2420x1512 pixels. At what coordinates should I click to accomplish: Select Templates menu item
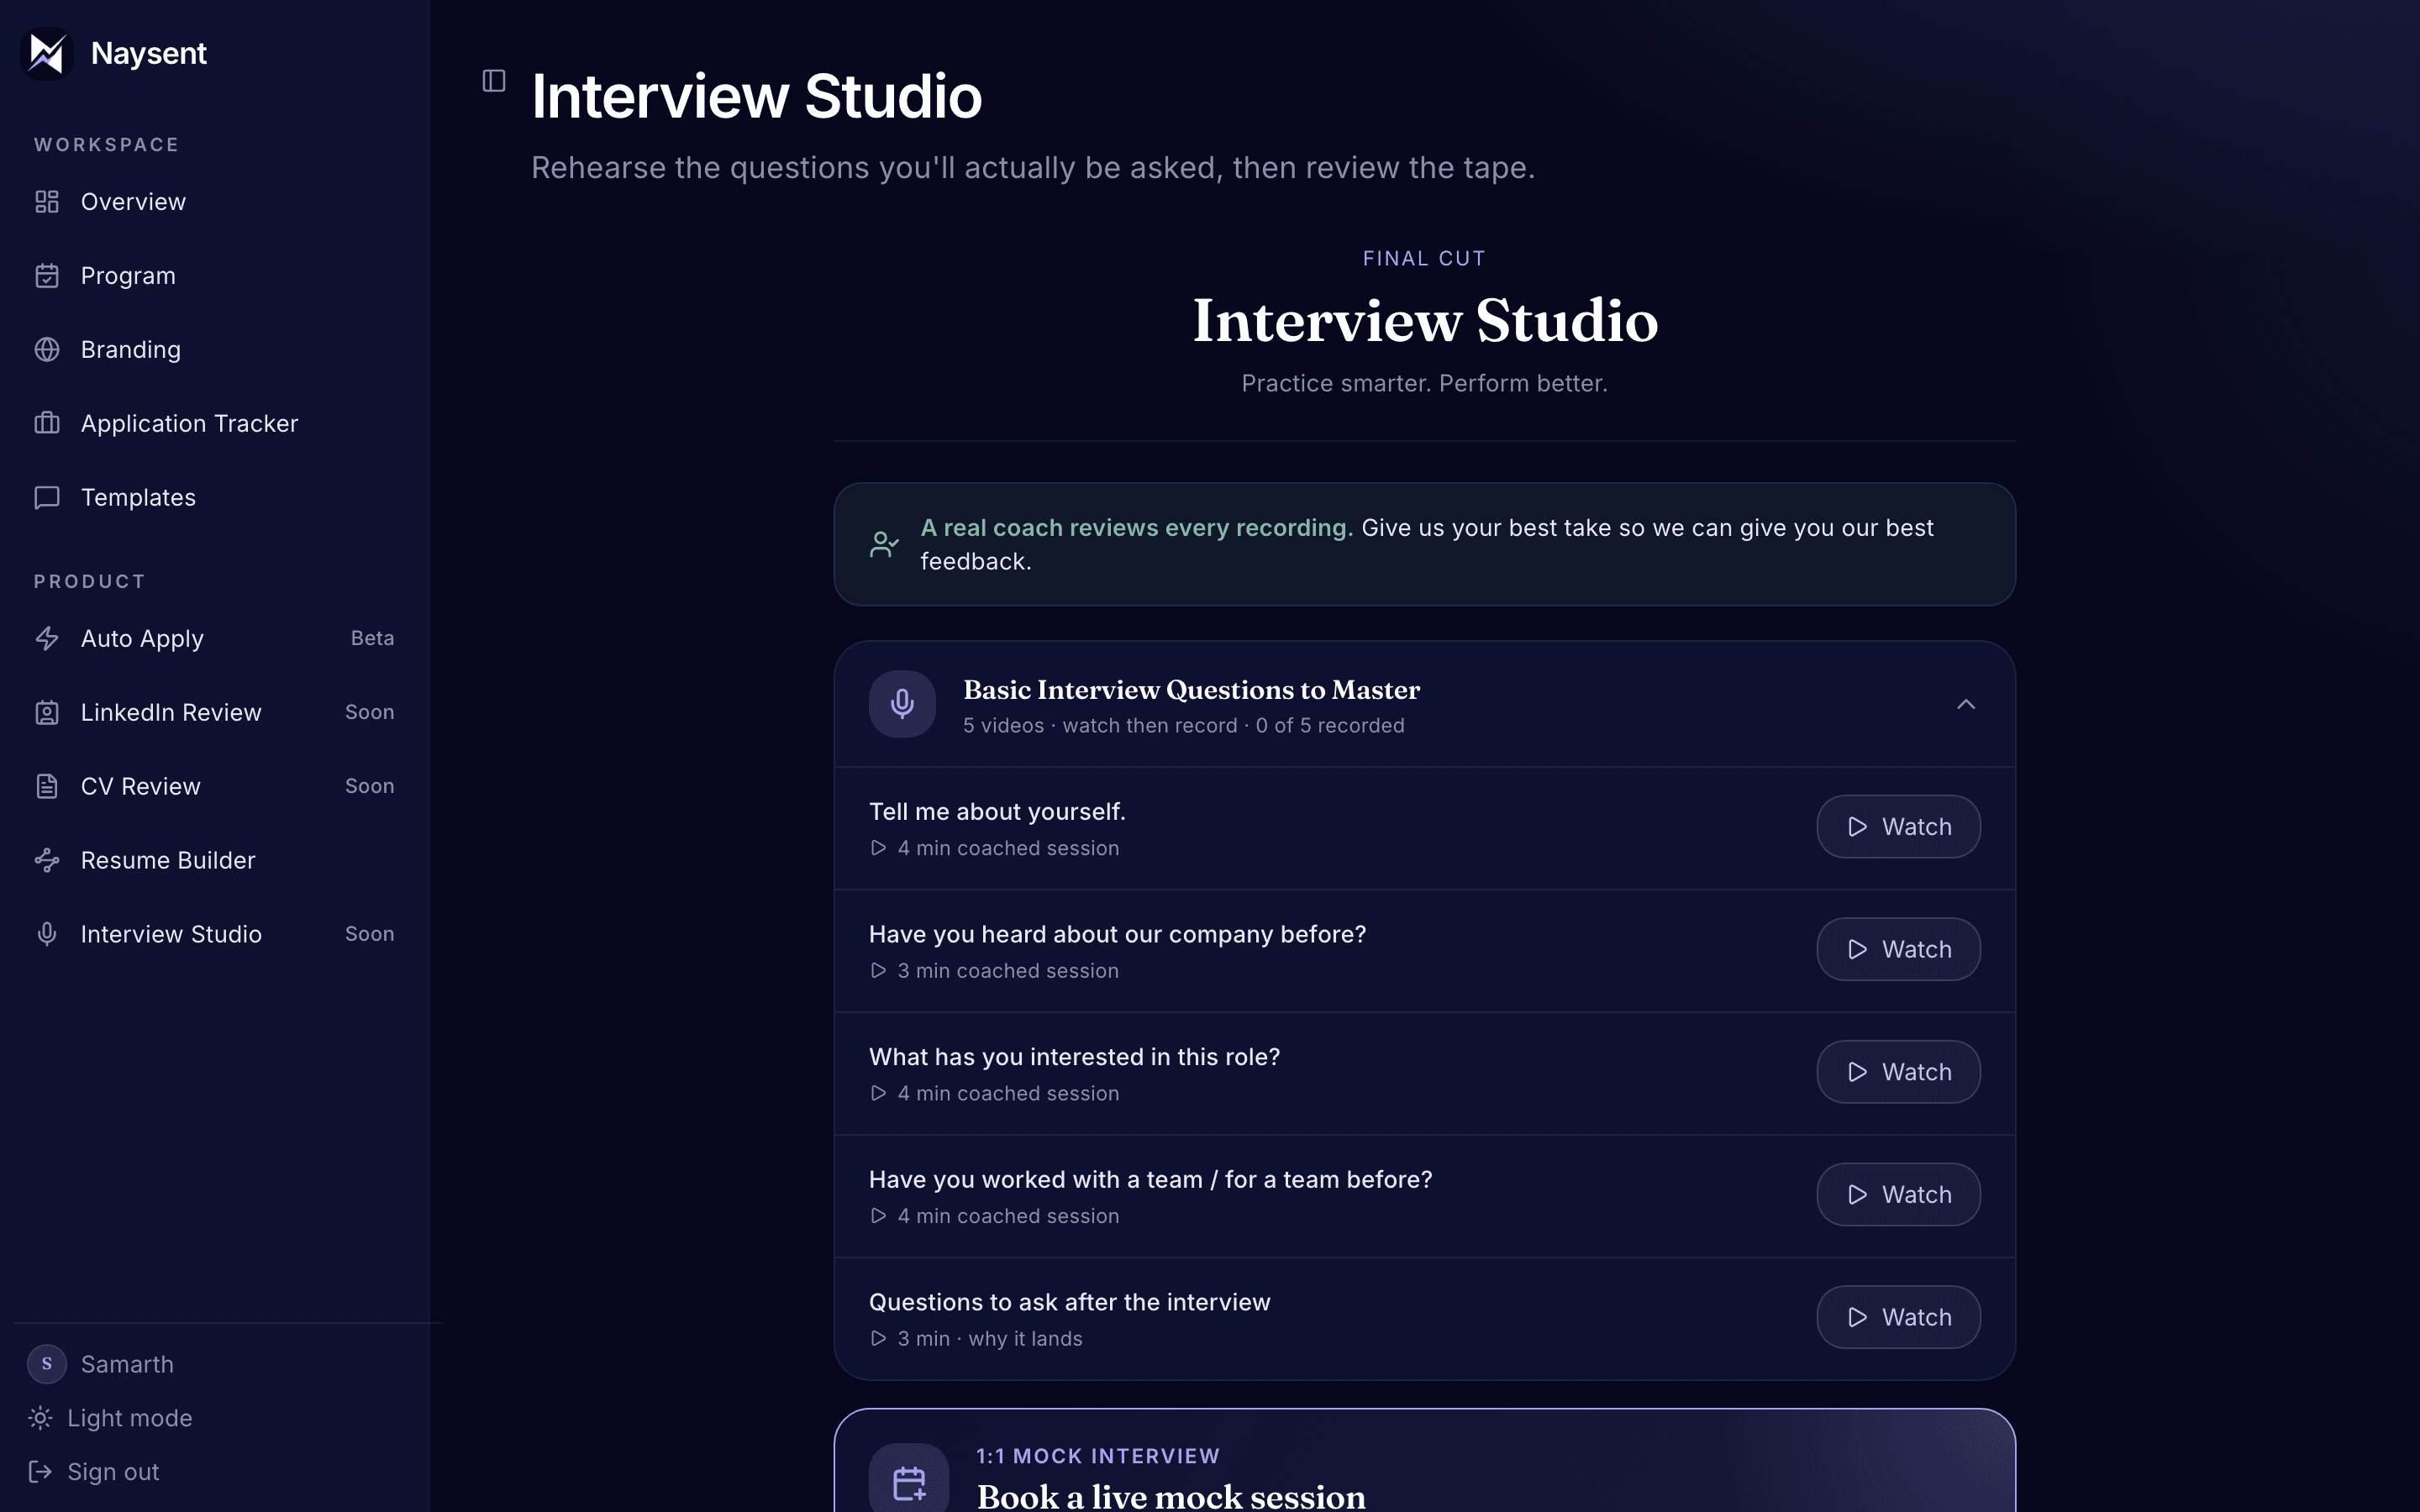point(215,498)
